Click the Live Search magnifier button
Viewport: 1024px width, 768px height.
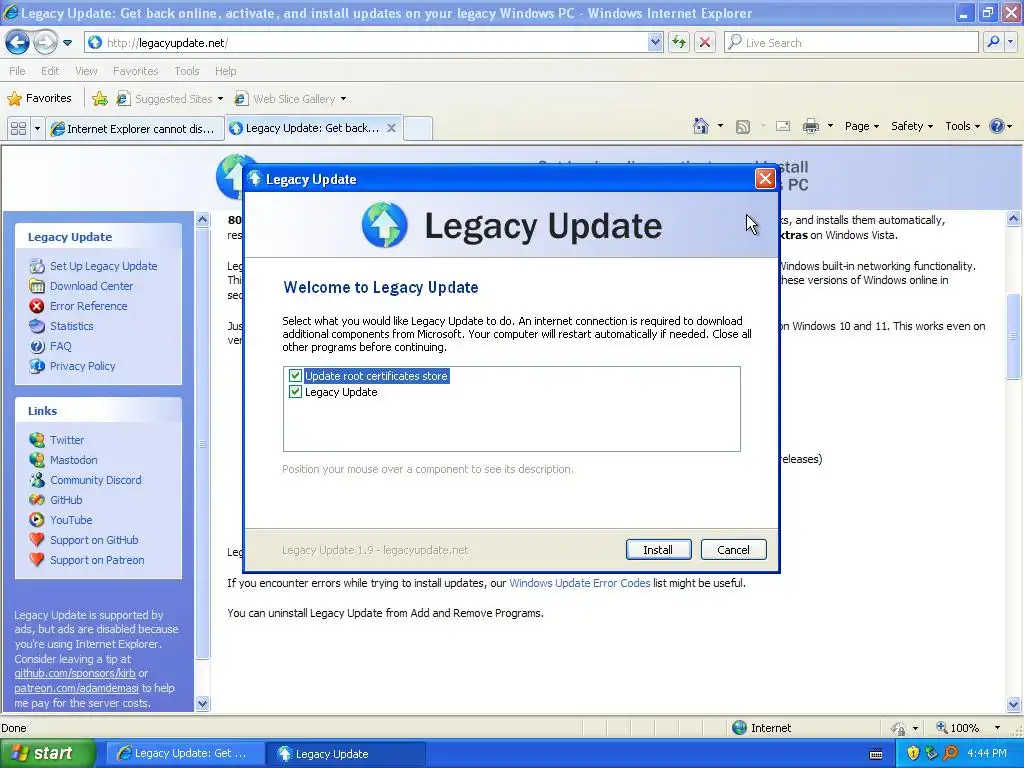pos(993,42)
